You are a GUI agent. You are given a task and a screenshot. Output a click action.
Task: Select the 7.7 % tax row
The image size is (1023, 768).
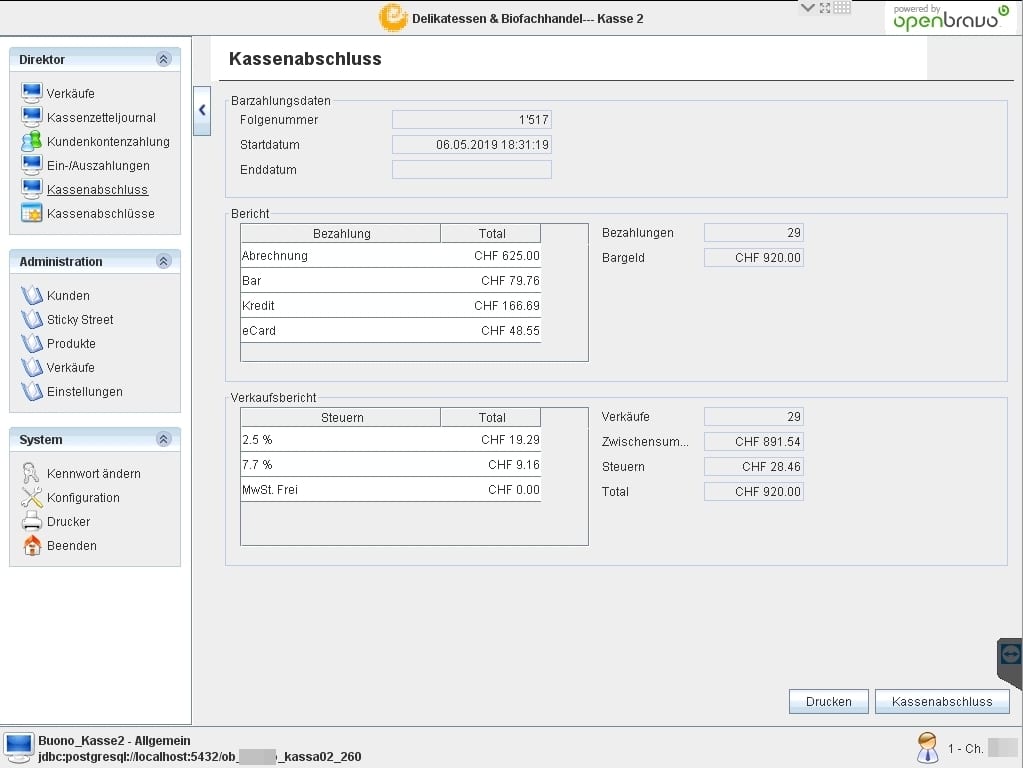(391, 465)
